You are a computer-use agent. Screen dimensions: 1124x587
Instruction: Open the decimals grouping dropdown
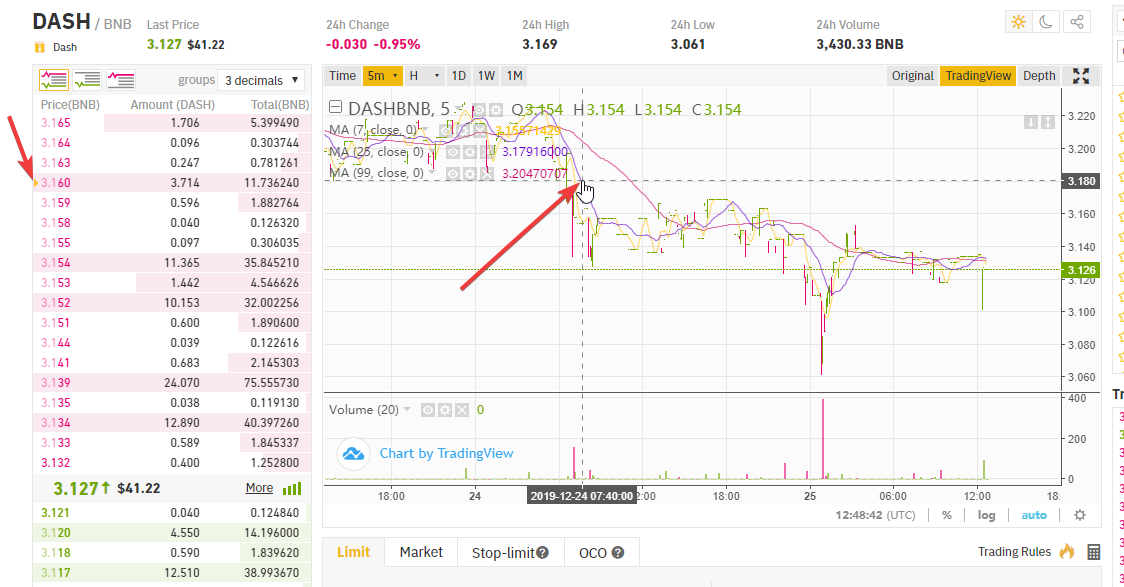coord(262,80)
